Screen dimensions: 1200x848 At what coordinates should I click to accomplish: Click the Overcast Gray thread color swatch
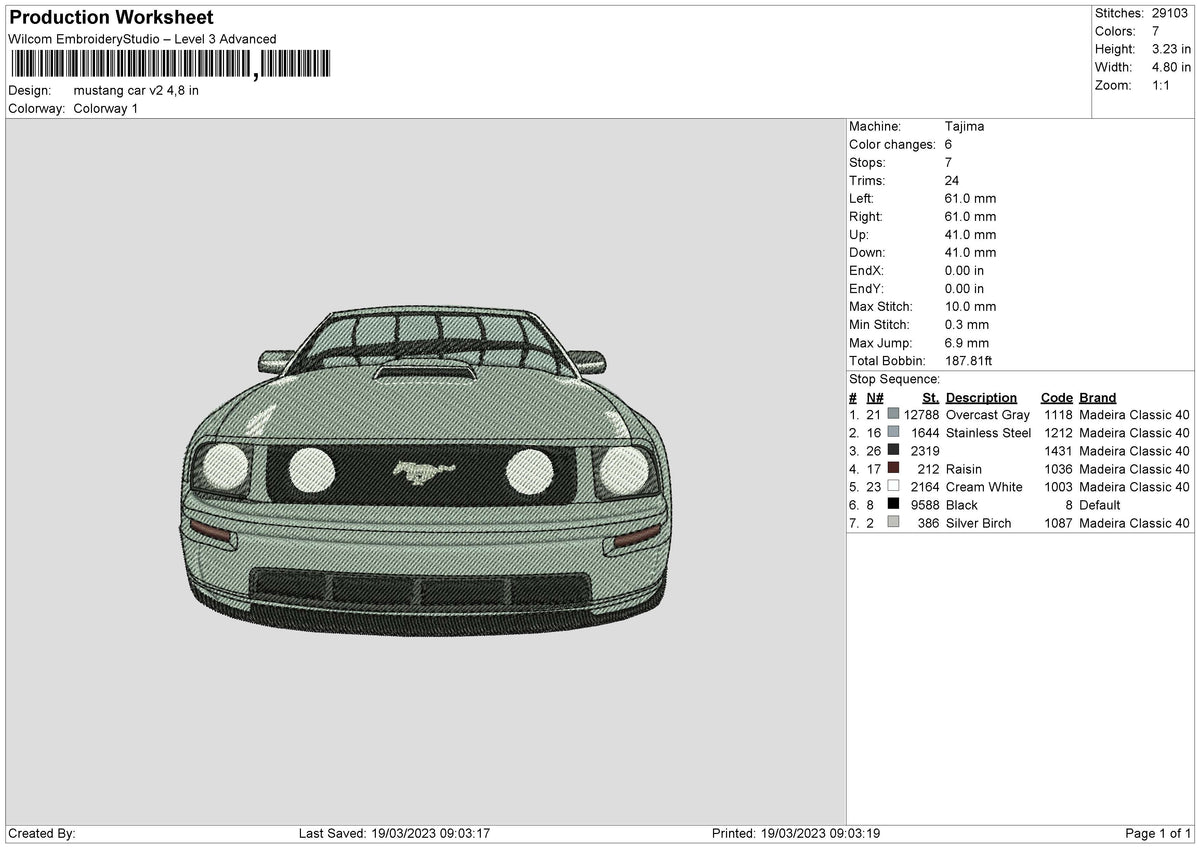[x=895, y=414]
